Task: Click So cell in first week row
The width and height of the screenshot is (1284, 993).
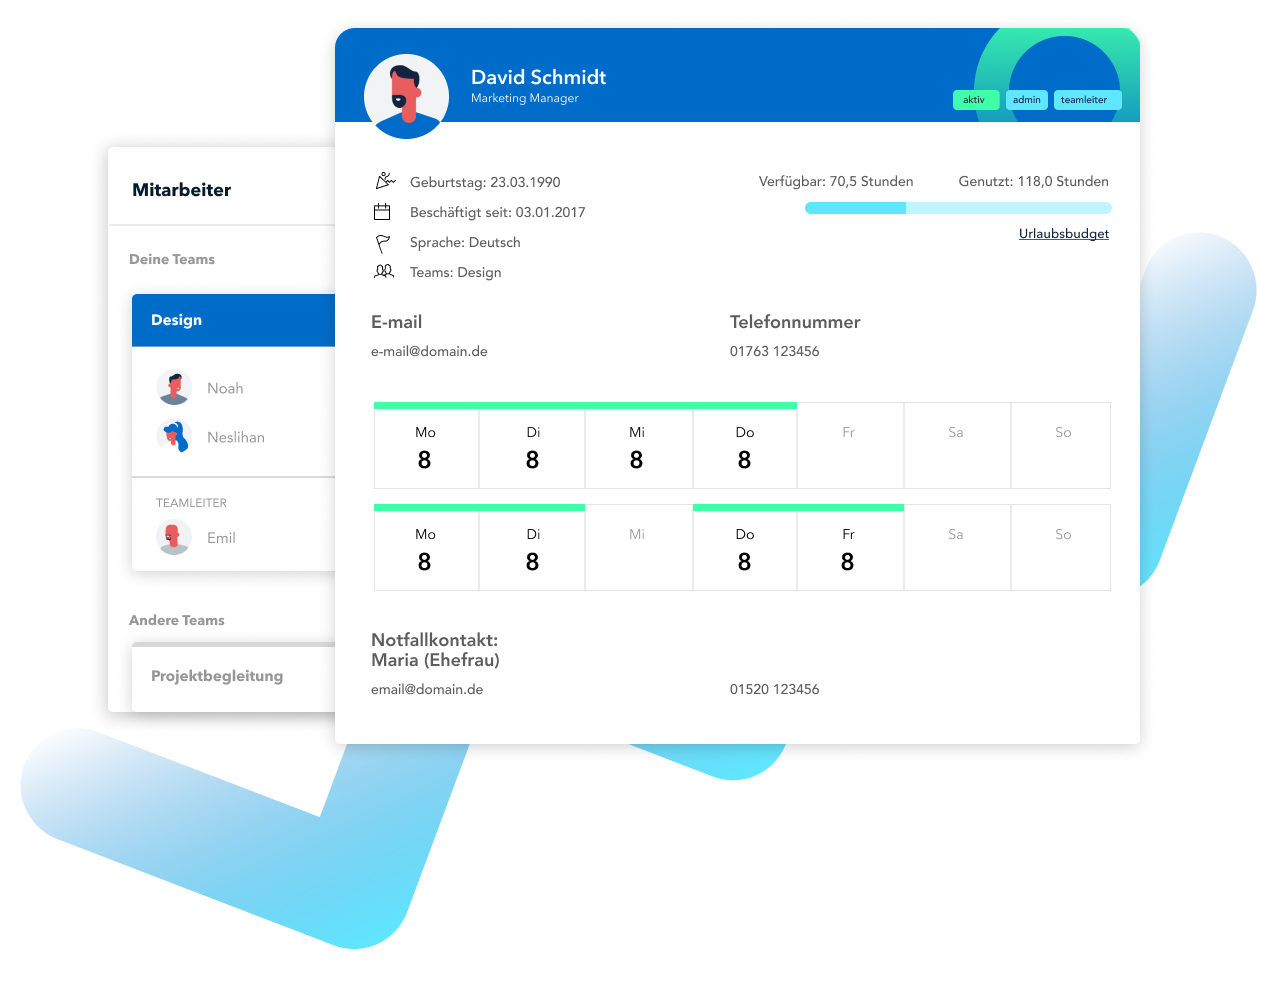Action: click(x=1061, y=446)
